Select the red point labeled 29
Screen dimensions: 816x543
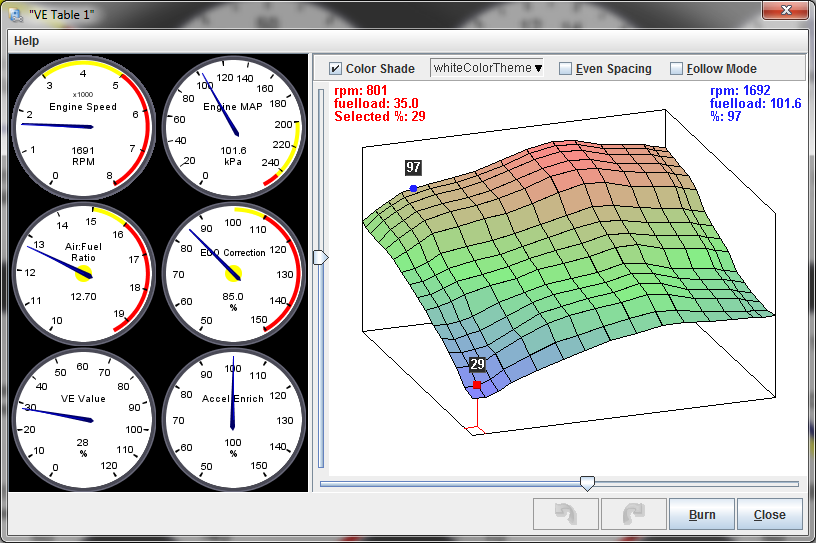tap(477, 385)
